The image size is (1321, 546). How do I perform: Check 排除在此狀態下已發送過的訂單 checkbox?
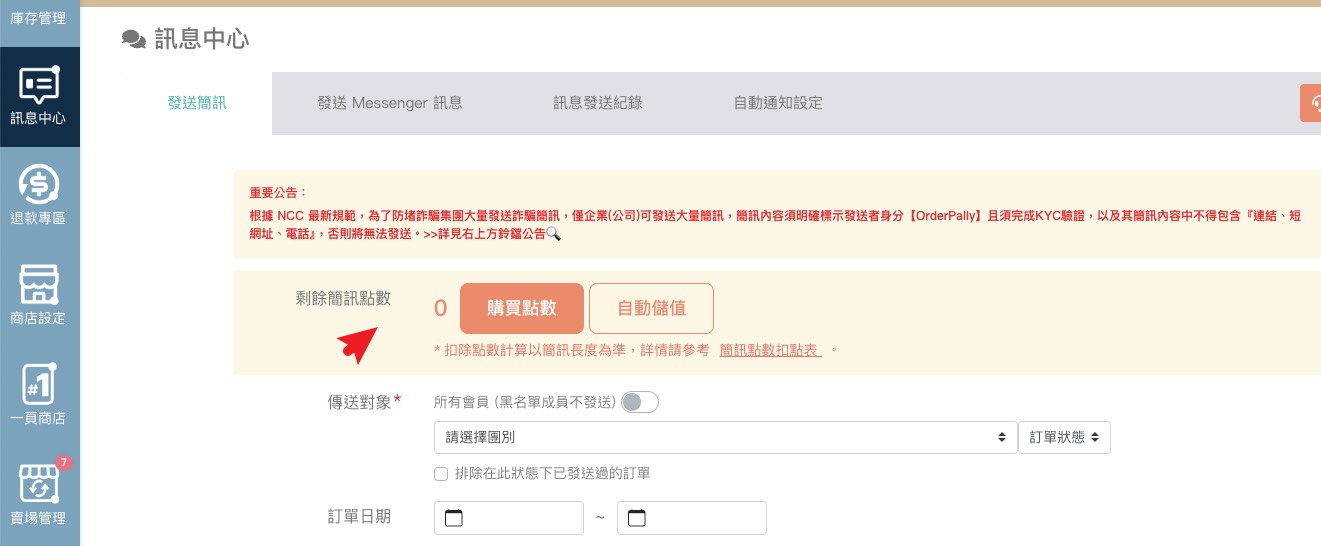(441, 473)
